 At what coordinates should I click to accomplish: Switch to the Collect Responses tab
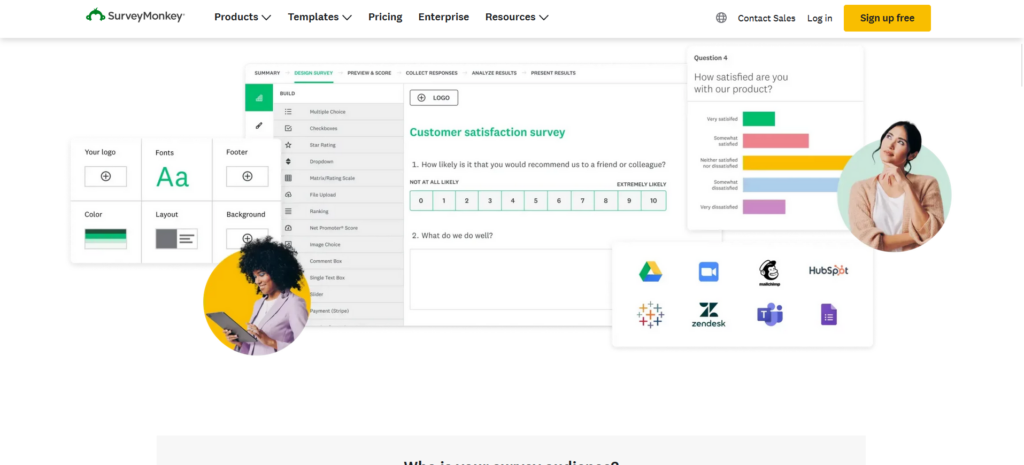coord(432,73)
